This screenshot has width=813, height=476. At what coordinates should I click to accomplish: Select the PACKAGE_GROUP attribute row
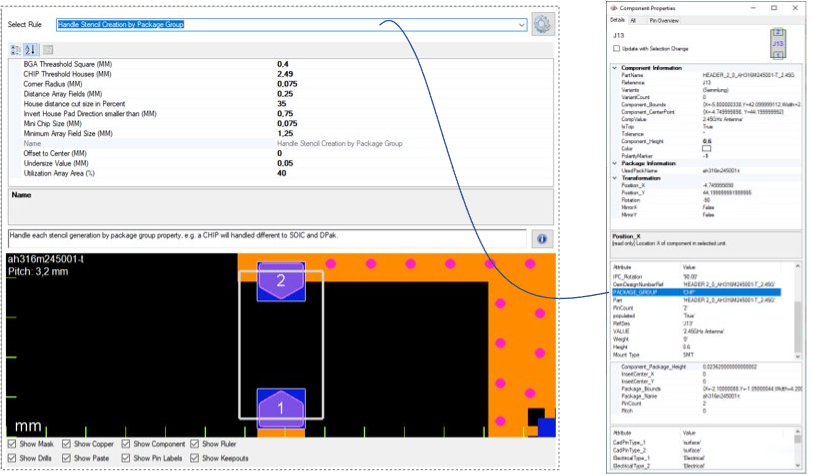pos(696,292)
